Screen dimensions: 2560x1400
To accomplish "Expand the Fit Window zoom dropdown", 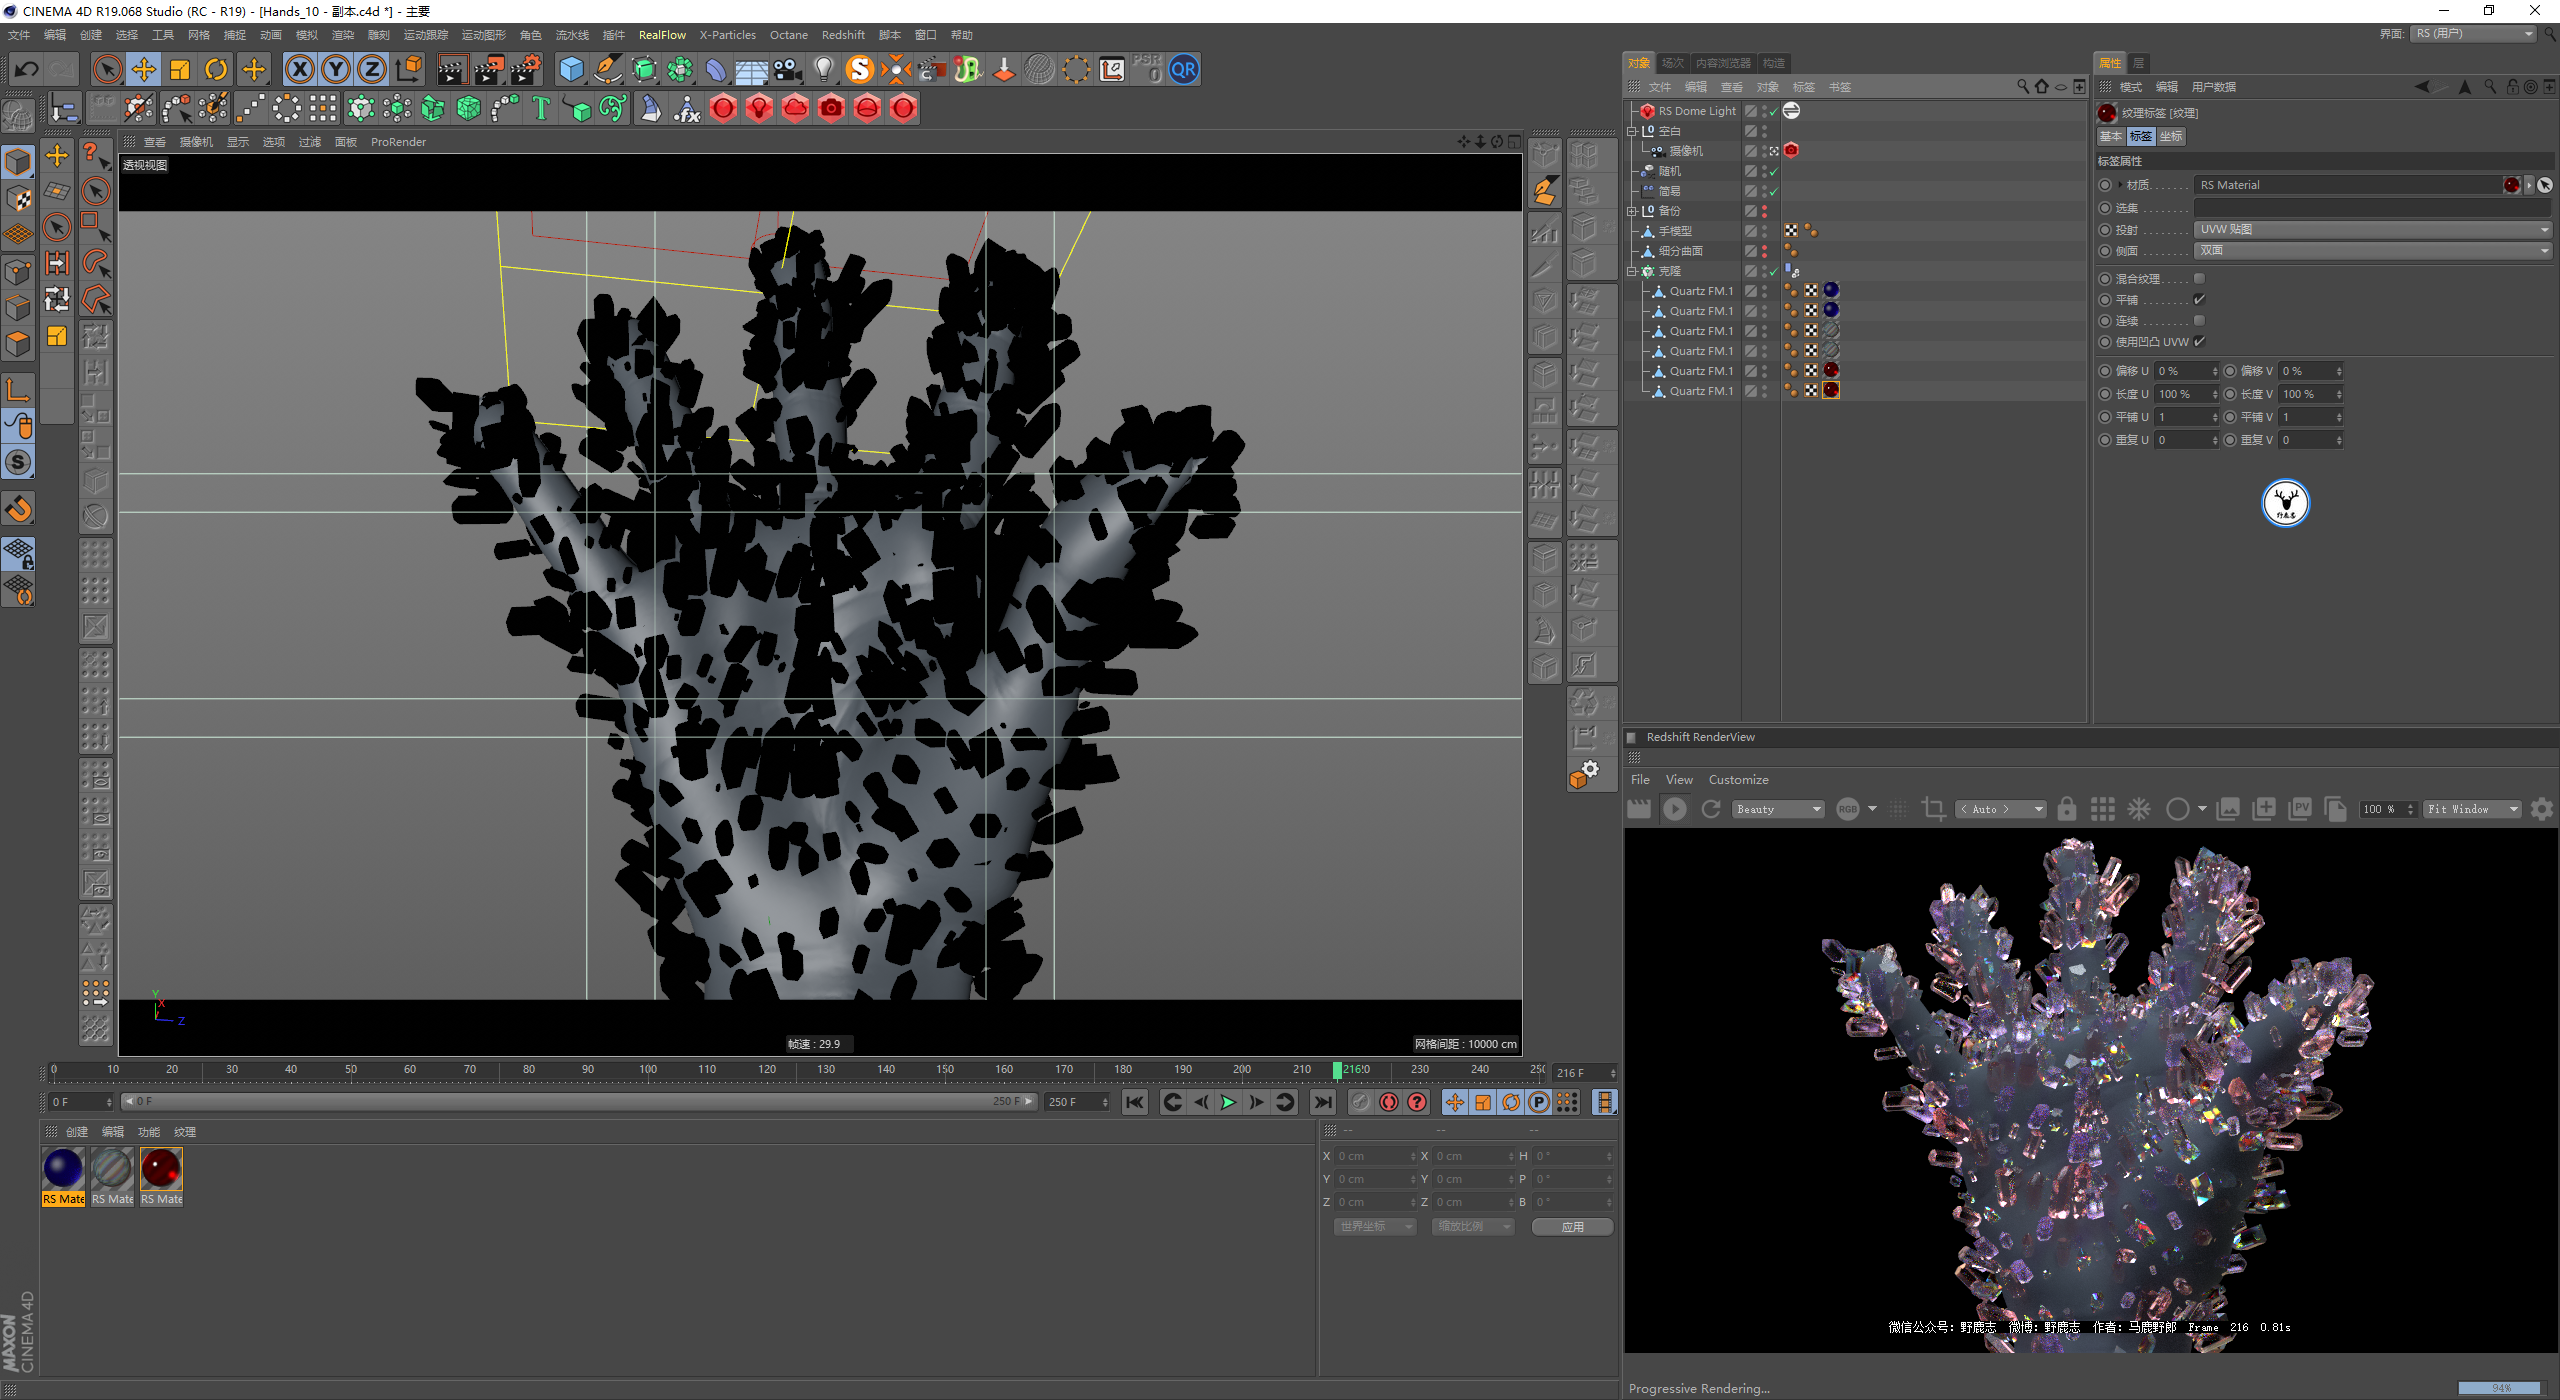I will coord(2472,809).
